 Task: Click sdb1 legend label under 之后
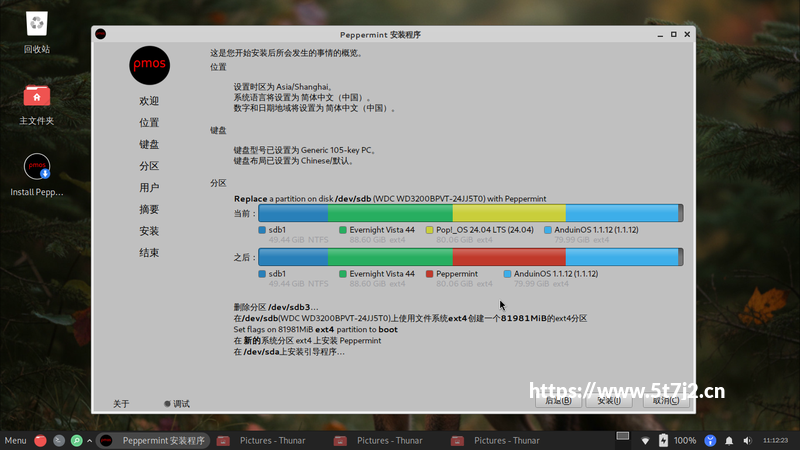277,273
